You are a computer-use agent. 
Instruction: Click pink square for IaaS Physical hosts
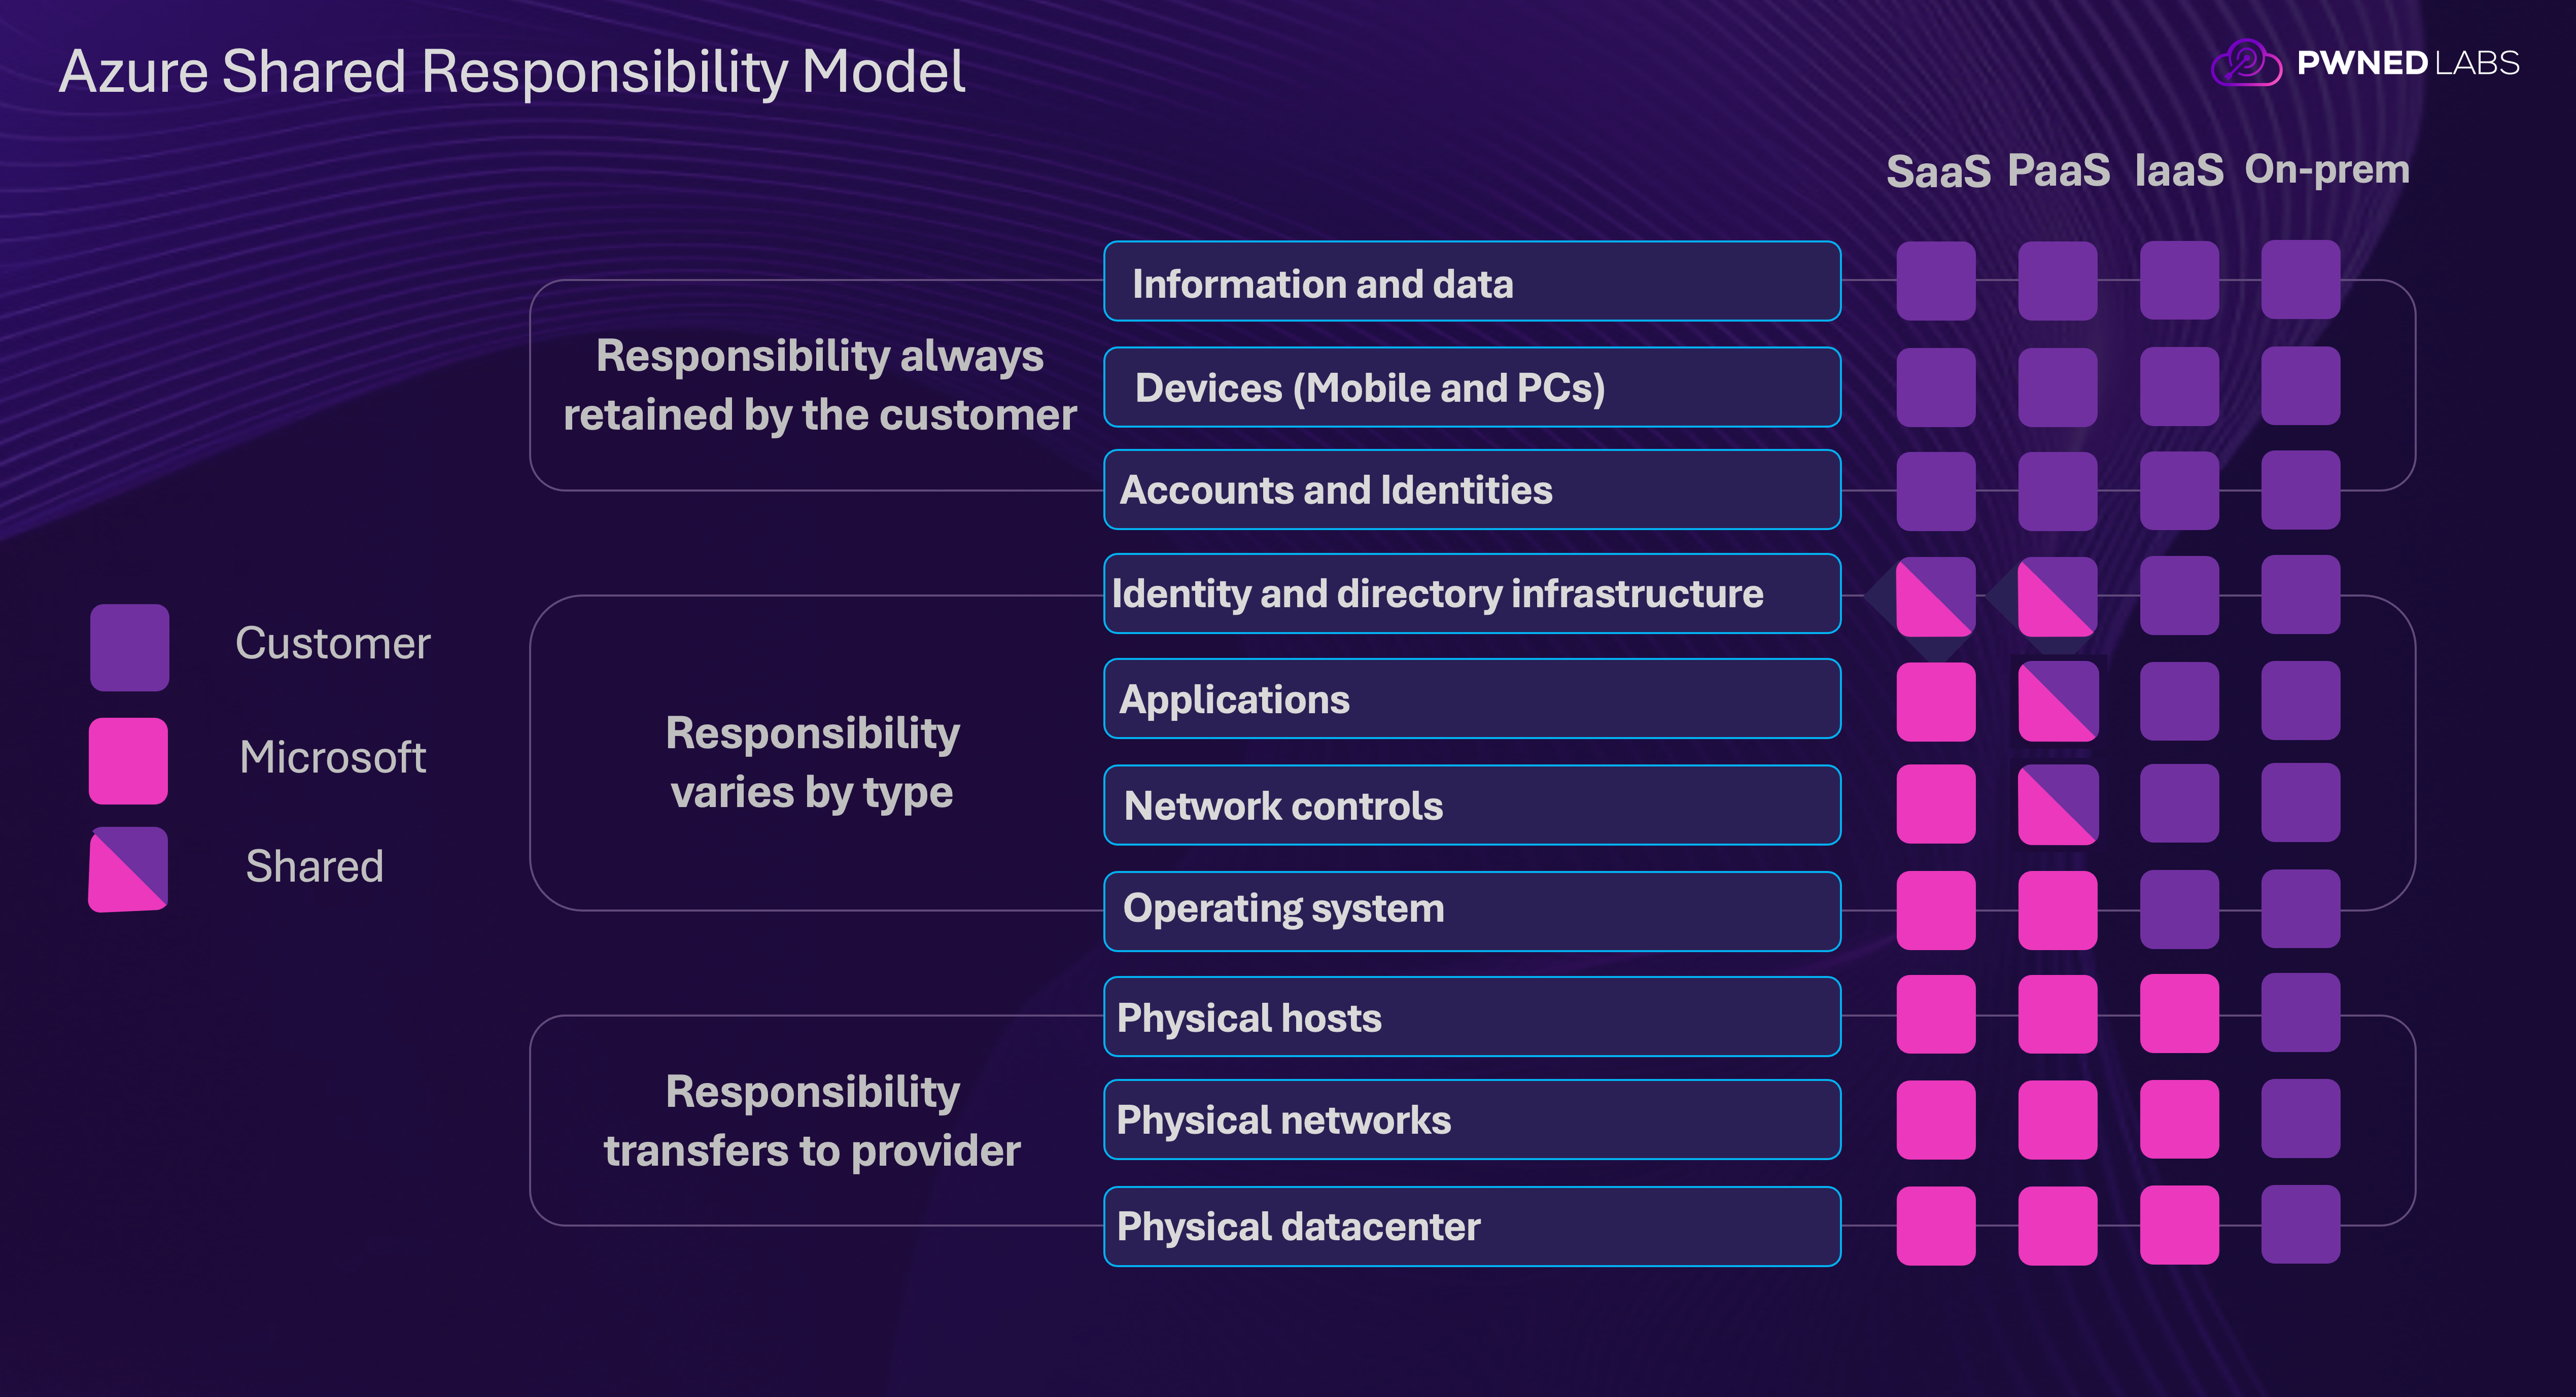(2178, 1014)
